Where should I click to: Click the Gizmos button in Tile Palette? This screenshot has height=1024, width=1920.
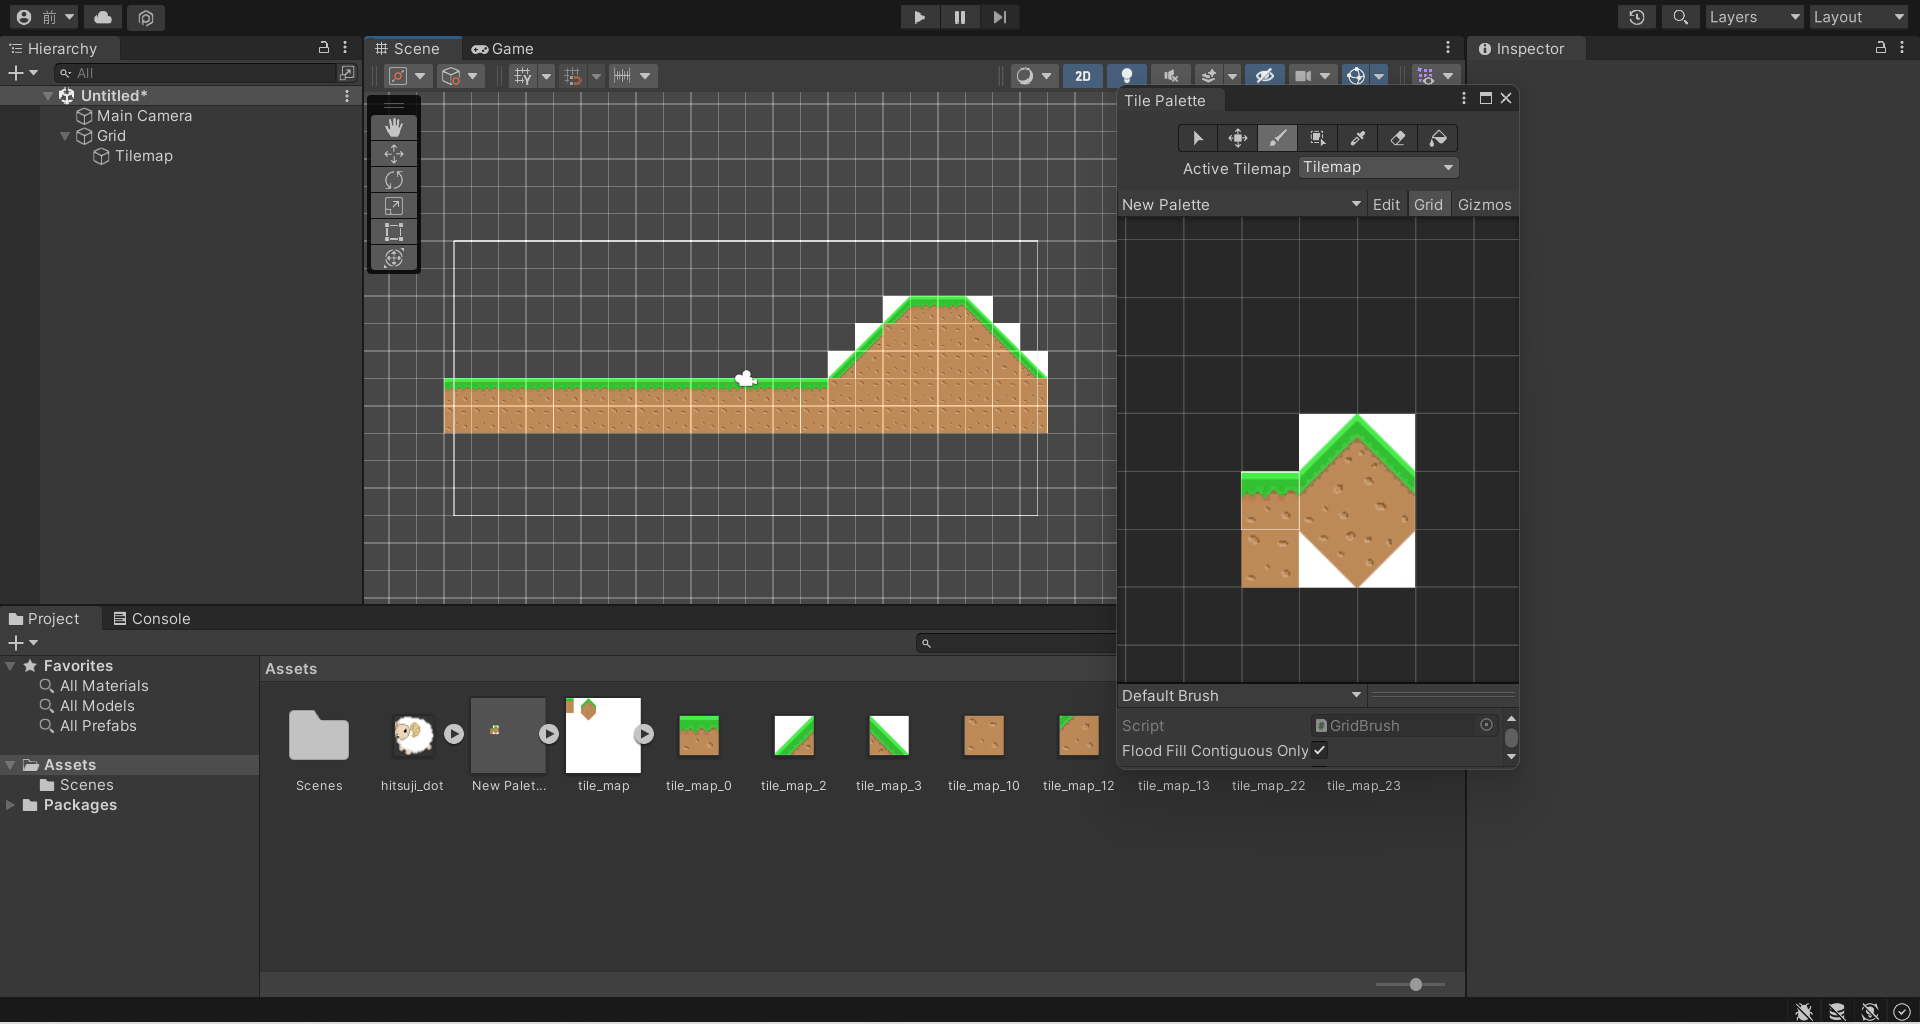click(1484, 205)
